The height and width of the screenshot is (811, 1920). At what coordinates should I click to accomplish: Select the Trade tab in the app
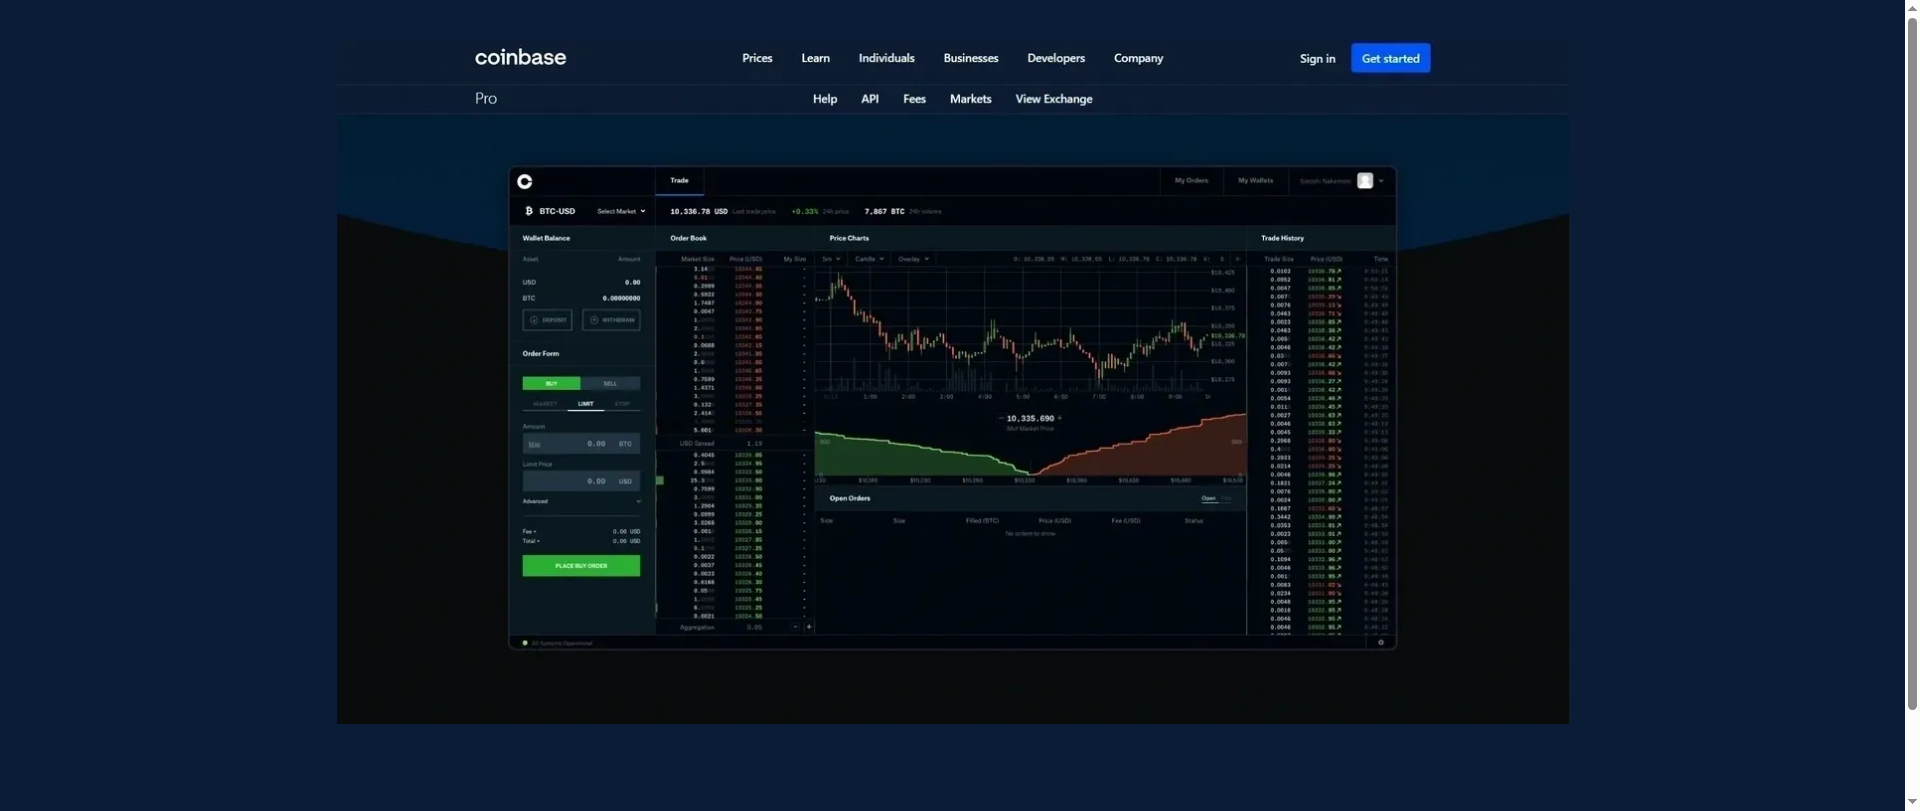click(679, 181)
